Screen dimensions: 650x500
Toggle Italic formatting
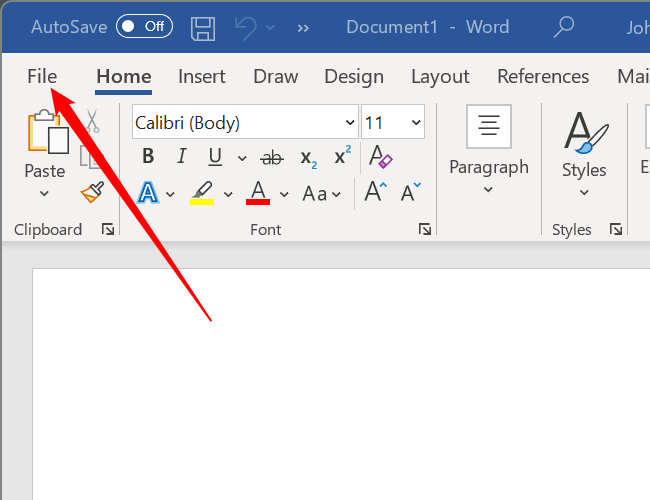(x=182, y=157)
